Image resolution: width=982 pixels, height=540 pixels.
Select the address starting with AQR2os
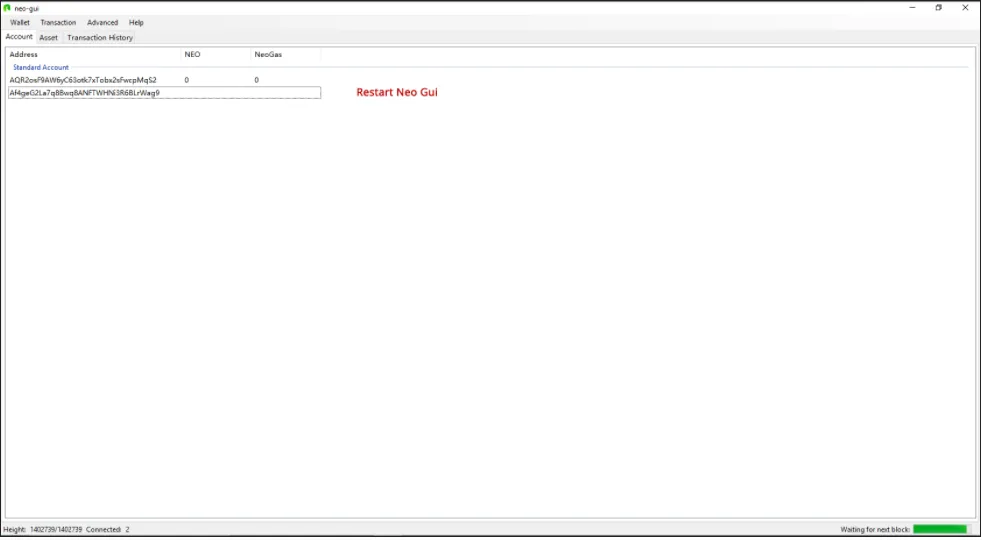[x=83, y=80]
